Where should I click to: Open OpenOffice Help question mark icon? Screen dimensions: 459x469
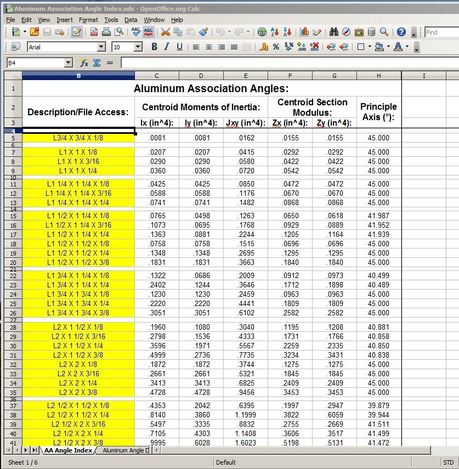(401, 32)
